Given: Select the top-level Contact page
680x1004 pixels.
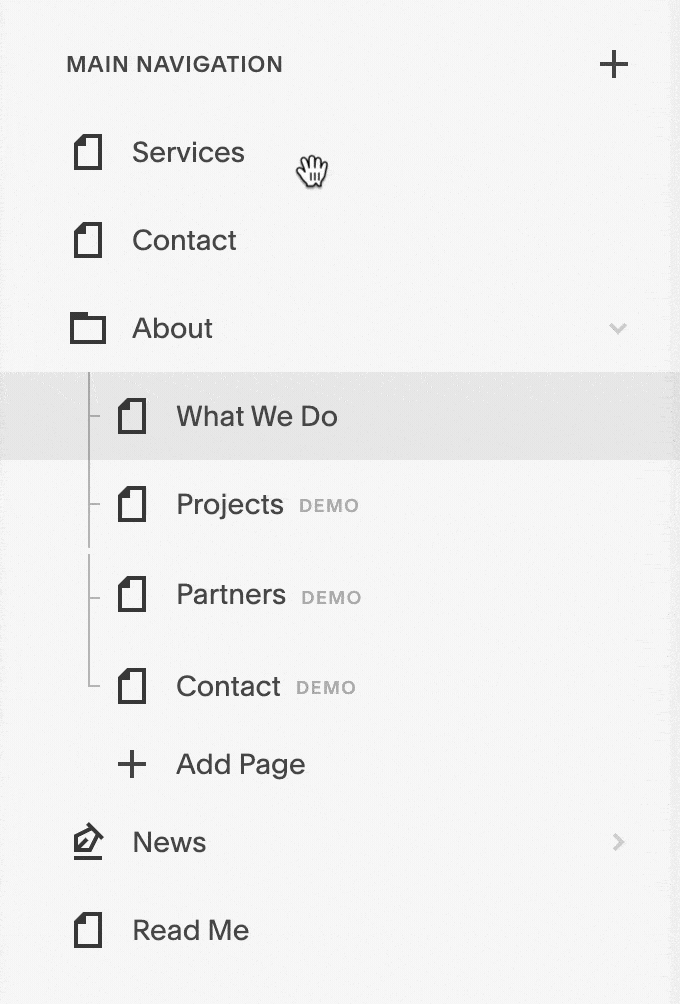Looking at the screenshot, I should [x=184, y=241].
